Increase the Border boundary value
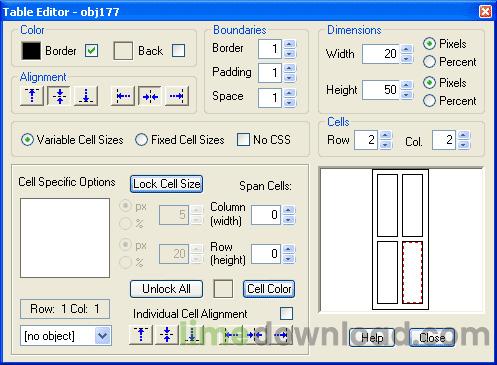Screen dimensions: 497x365 (x=290, y=44)
